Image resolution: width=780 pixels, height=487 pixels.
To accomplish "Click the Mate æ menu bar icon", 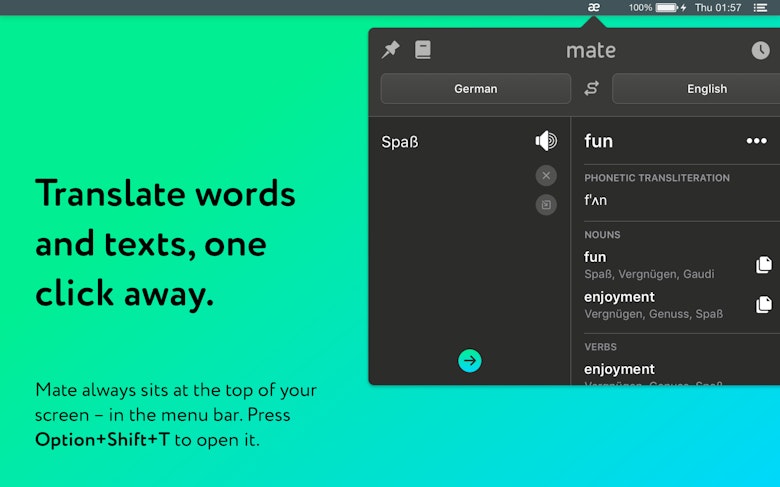I will 593,7.
